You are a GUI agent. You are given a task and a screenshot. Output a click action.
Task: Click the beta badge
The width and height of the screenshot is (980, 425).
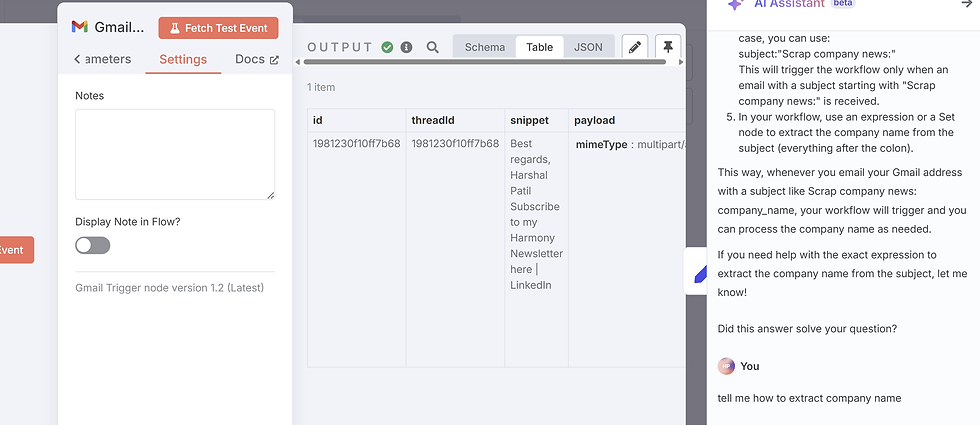tap(842, 3)
